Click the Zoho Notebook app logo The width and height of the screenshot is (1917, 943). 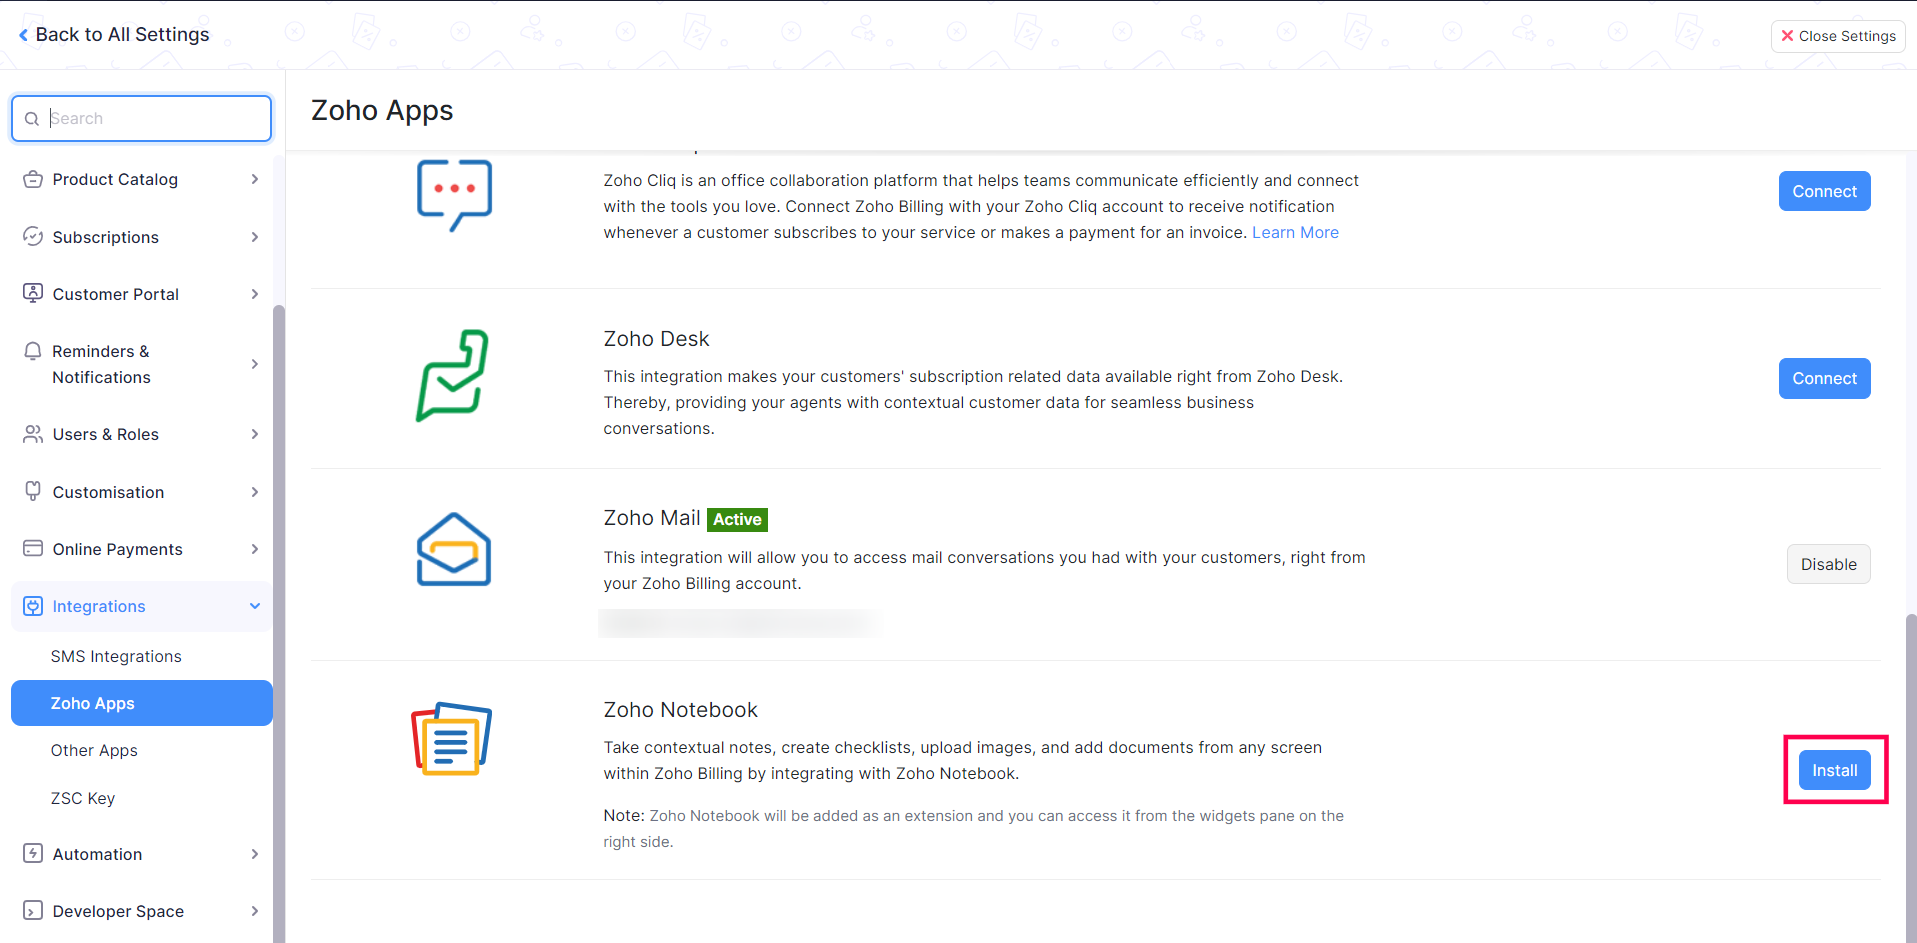click(x=450, y=738)
